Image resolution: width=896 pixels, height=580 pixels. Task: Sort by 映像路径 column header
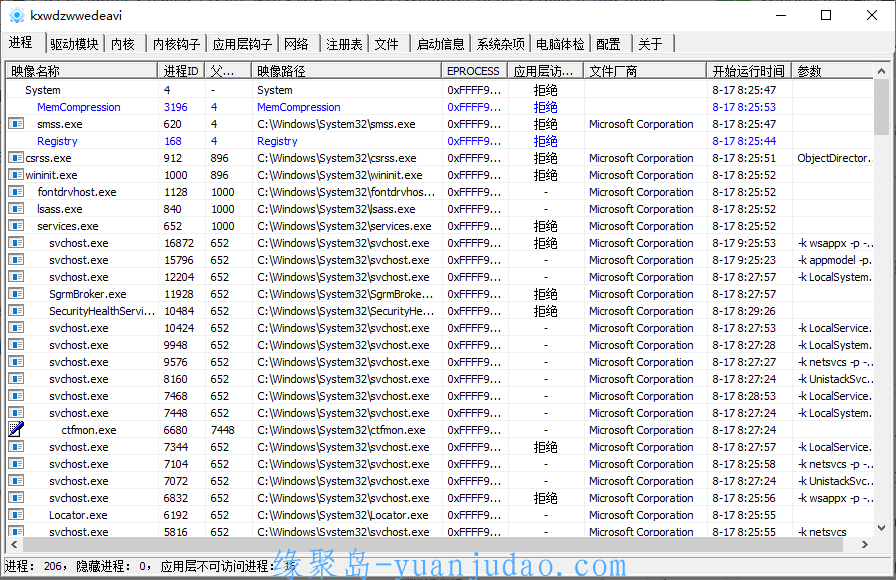[346, 71]
